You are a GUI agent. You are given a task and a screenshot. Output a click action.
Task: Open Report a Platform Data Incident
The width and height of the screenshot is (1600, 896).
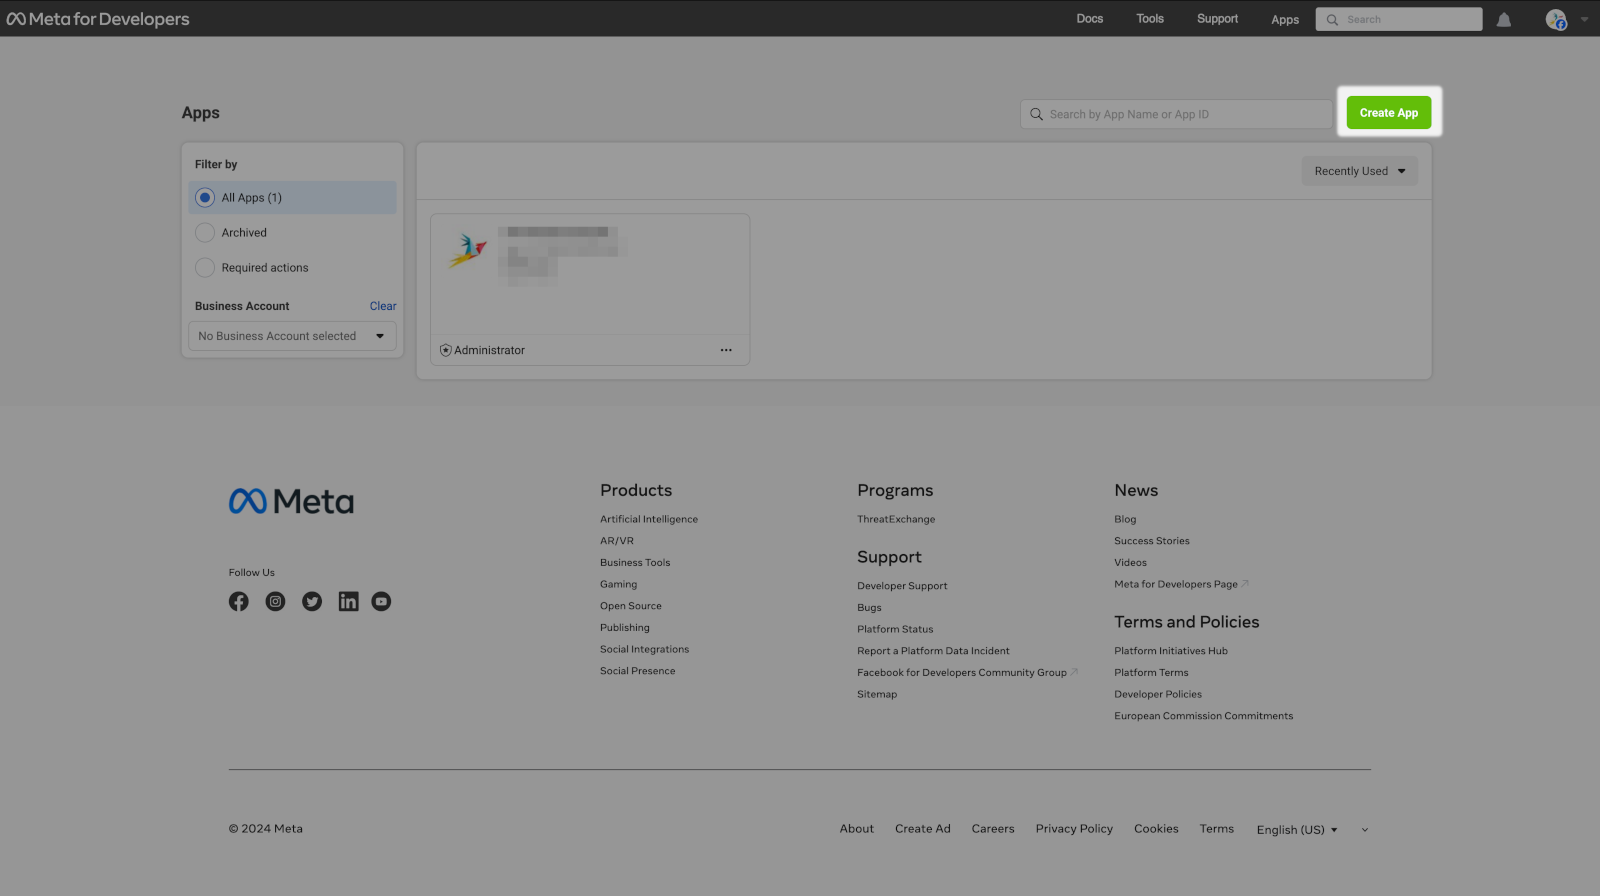click(933, 651)
